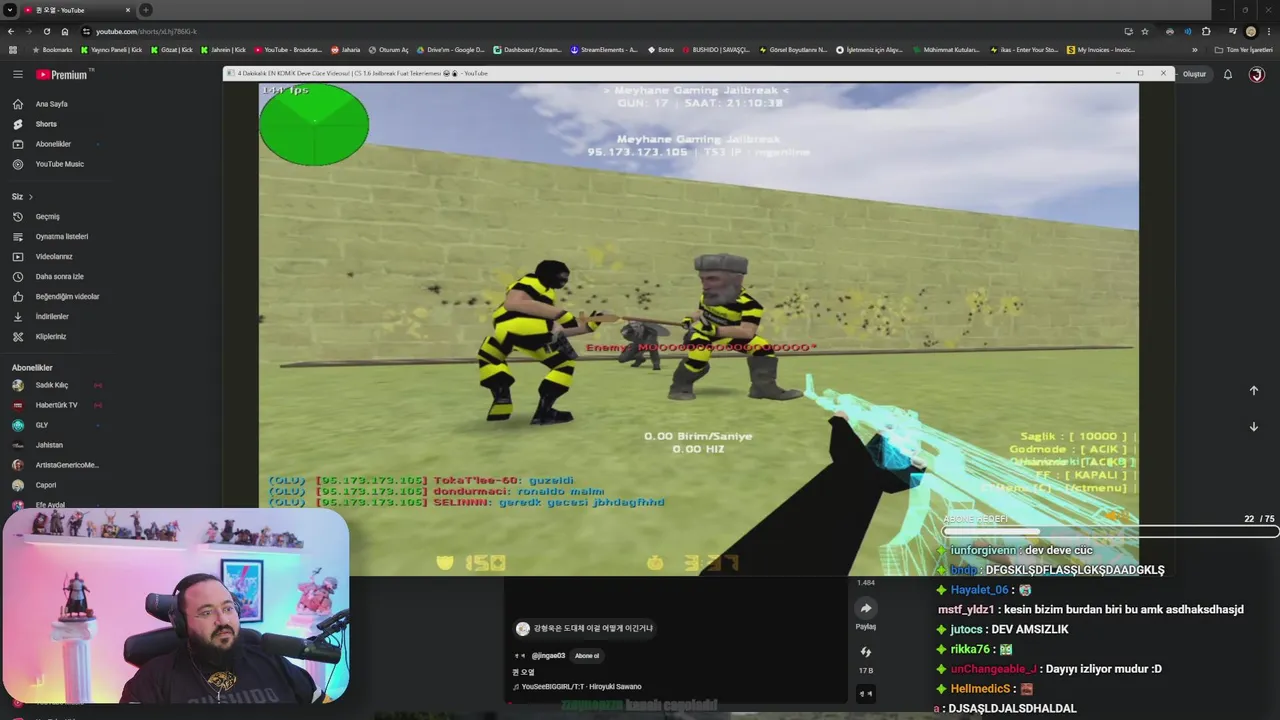Open Sadık Kılıç subscription channel

(52, 385)
